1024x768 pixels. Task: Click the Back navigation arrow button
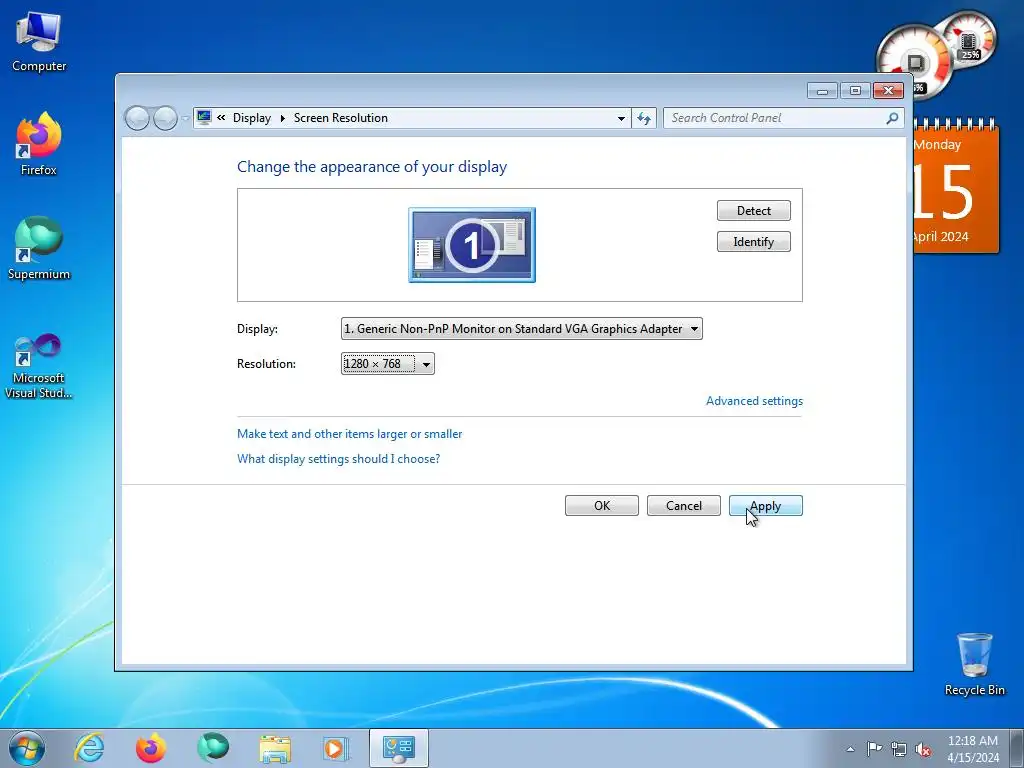(137, 118)
